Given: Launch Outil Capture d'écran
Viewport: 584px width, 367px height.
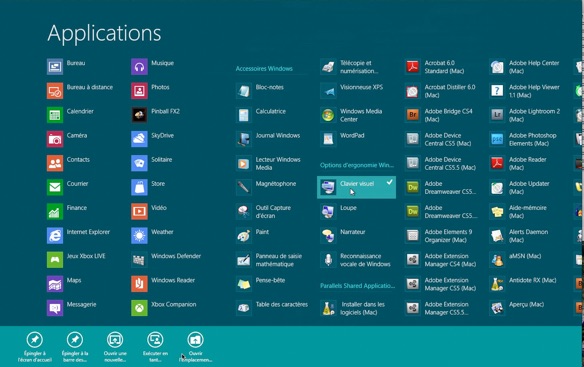Looking at the screenshot, I should point(263,212).
